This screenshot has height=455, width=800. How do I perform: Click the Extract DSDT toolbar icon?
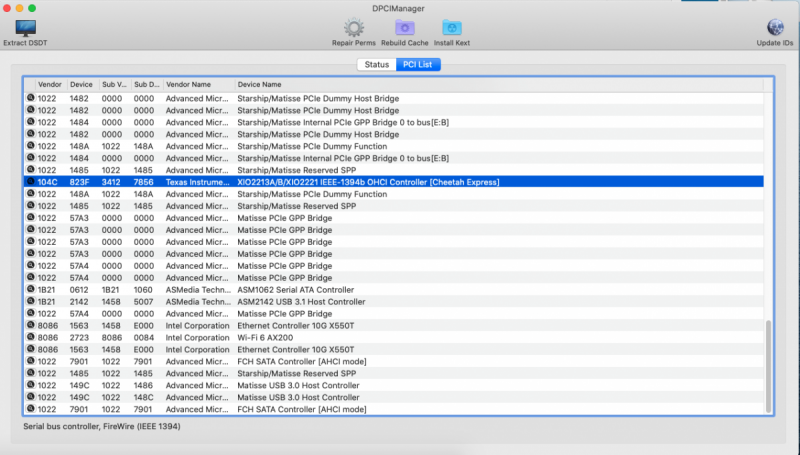tap(25, 27)
